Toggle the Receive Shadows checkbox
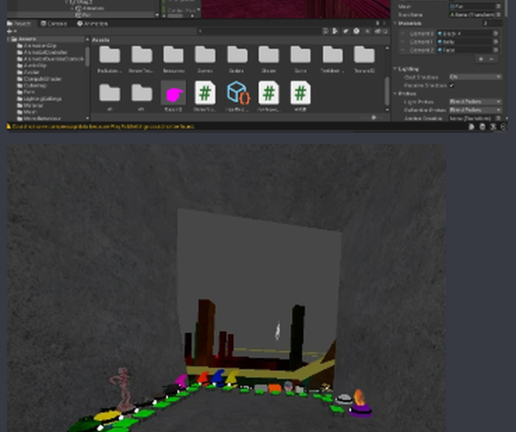Viewport: 516px width, 432px height. point(452,85)
